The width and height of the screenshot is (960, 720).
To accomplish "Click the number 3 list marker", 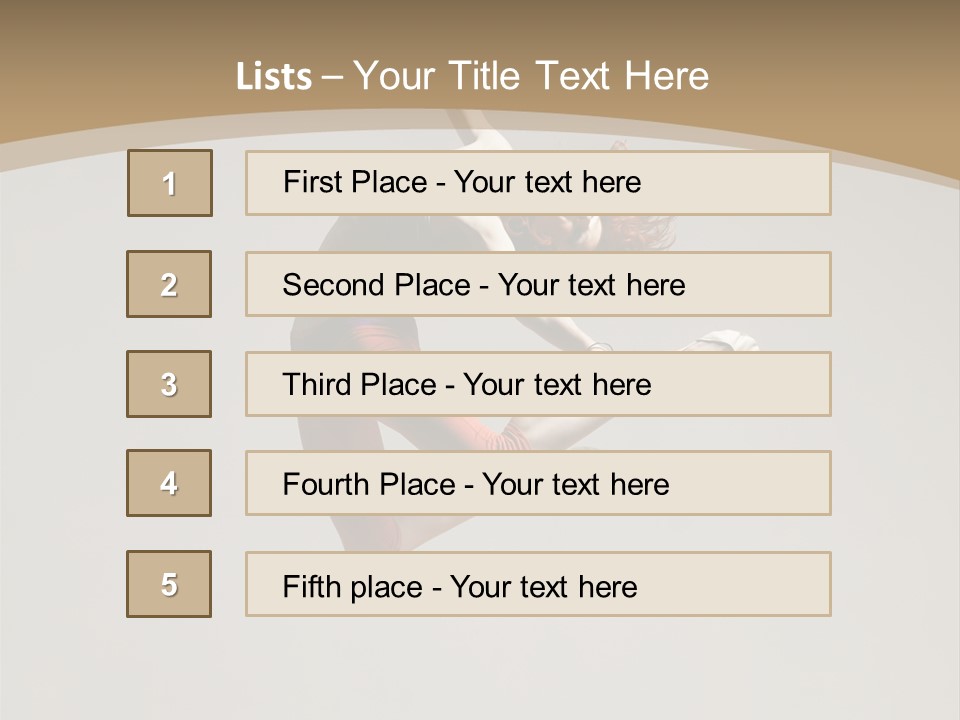I will tap(169, 384).
